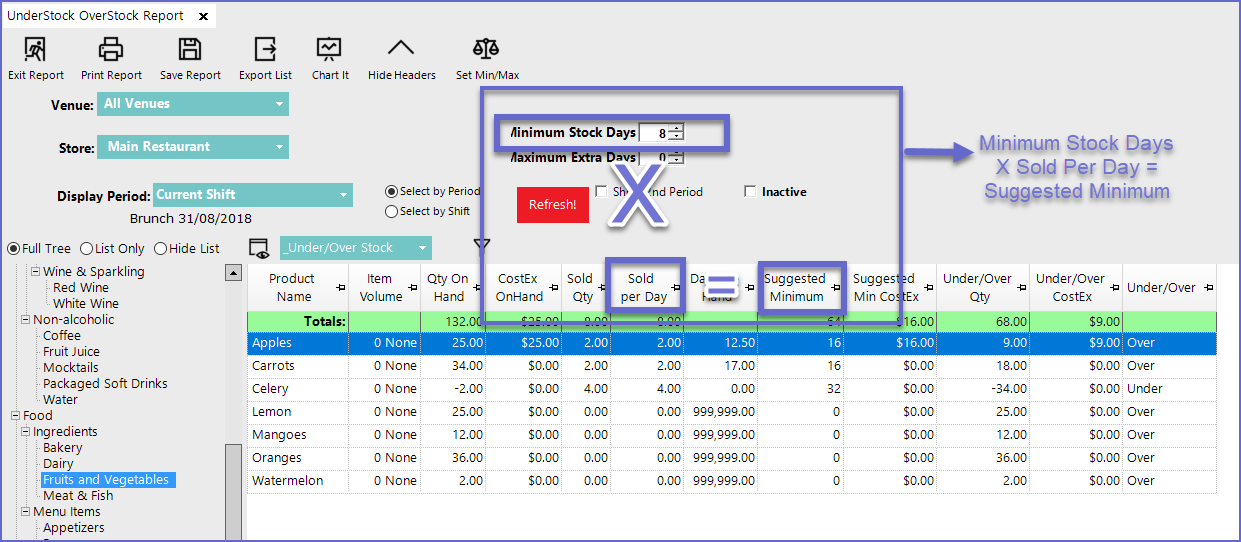Select the Celery row in the table
Viewport: 1241px width, 542px height.
(x=270, y=388)
